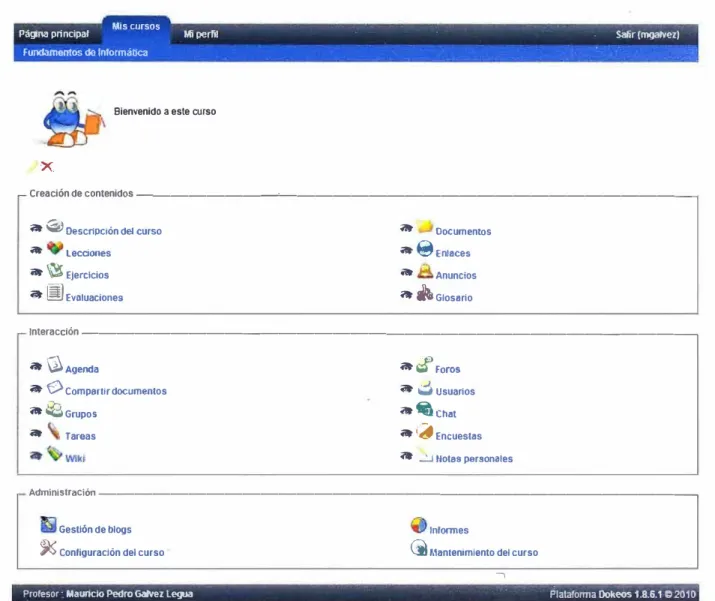Click the Wiki icon
This screenshot has height=601, width=715.
55,453
